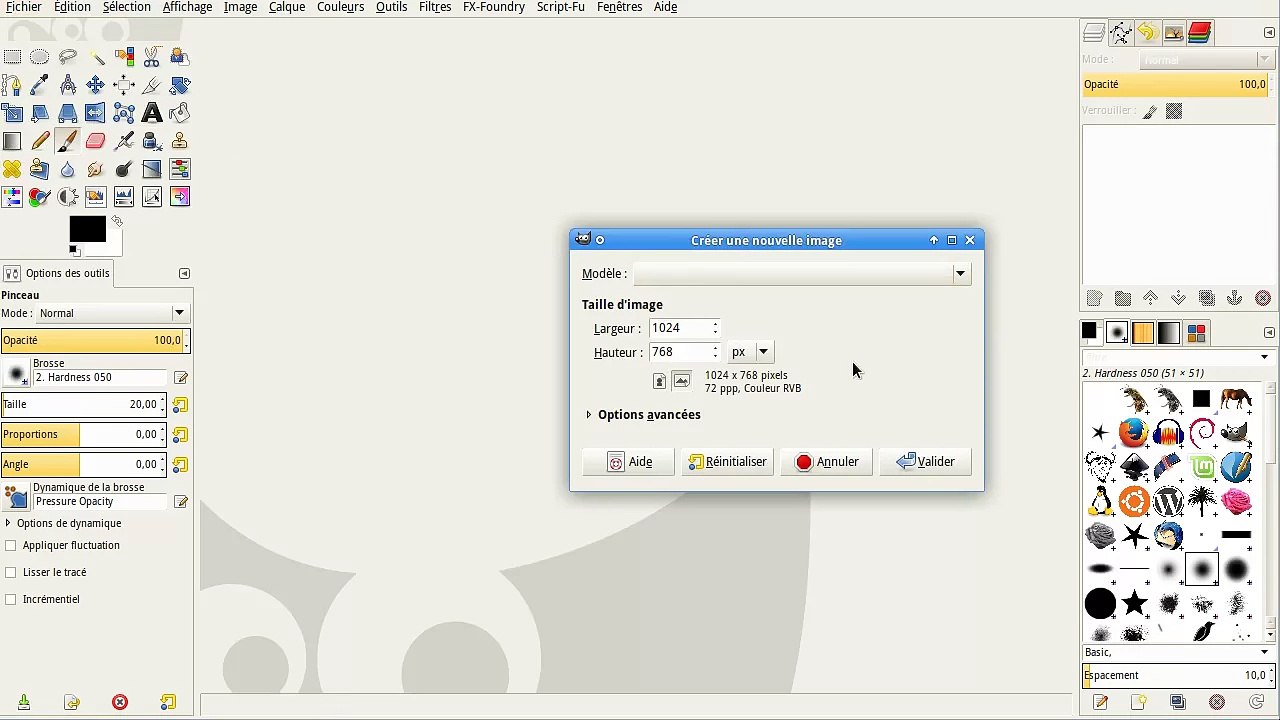The width and height of the screenshot is (1280, 720).
Task: Select the Blend gradient tool
Action: 12,141
